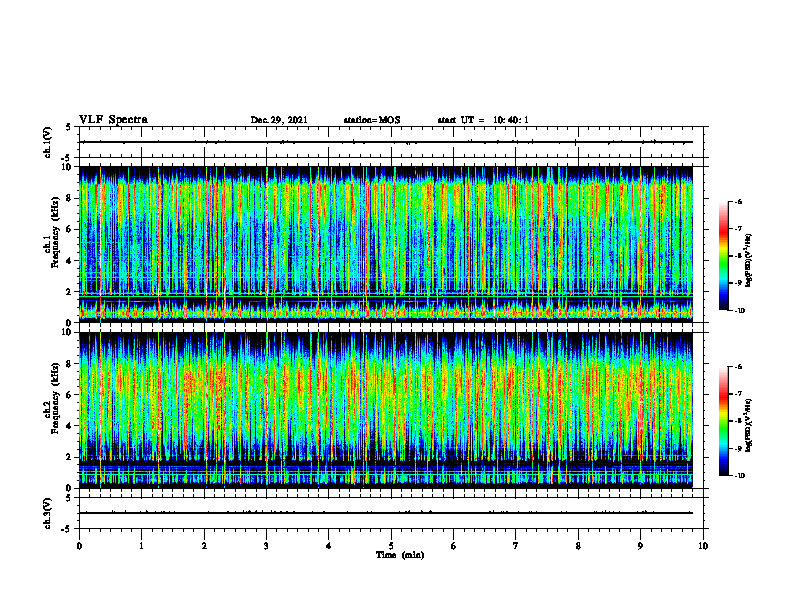Click time axis tick label '0'
Image resolution: width=792 pixels, height=612 pixels.
pos(79,546)
